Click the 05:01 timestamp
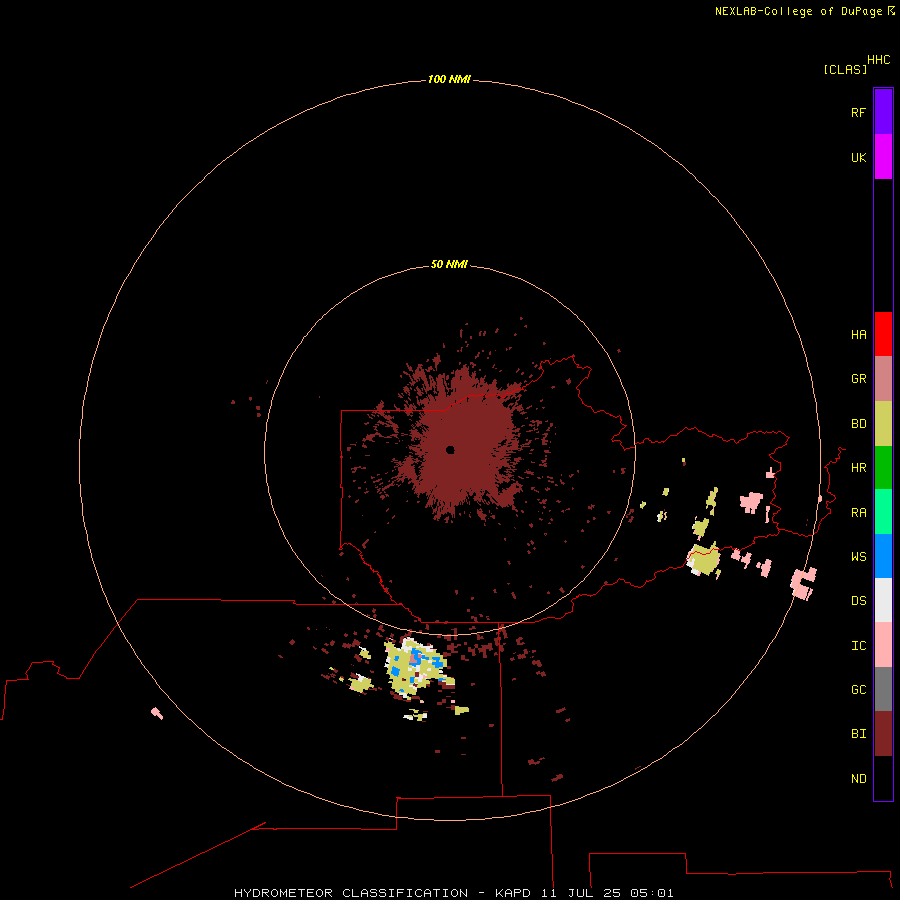 click(x=651, y=893)
